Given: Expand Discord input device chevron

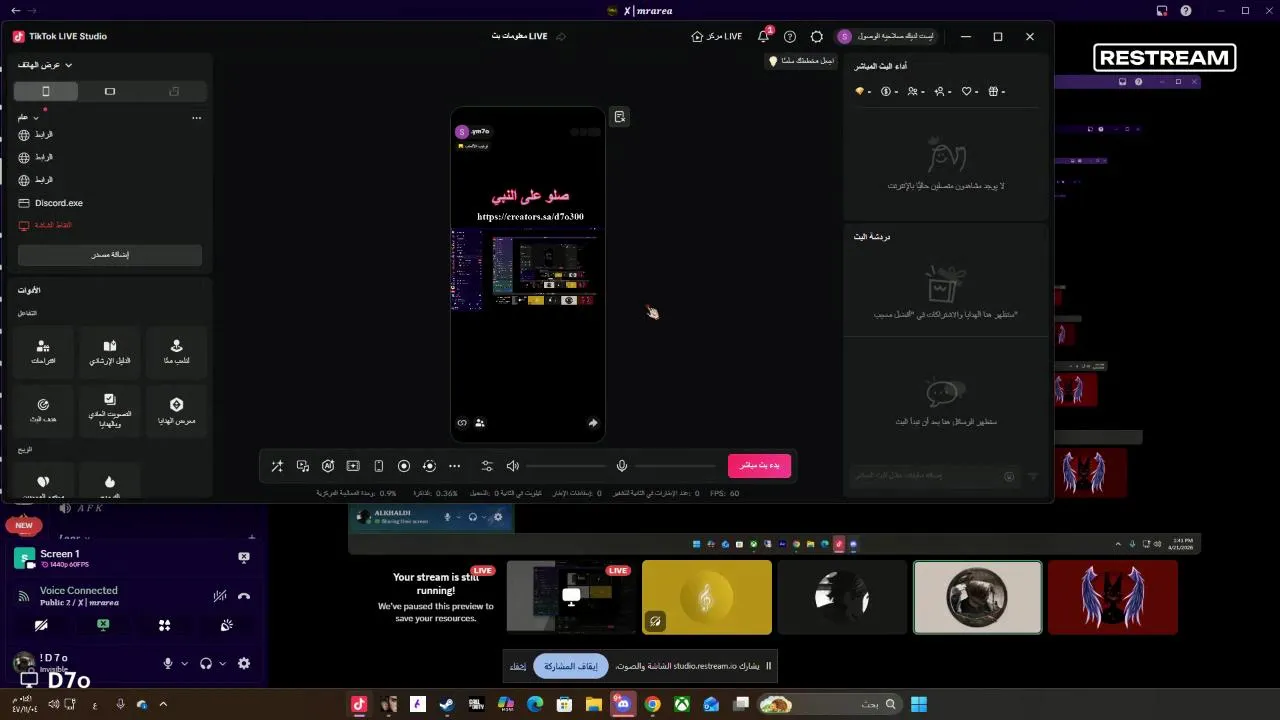Looking at the screenshot, I should [x=185, y=663].
